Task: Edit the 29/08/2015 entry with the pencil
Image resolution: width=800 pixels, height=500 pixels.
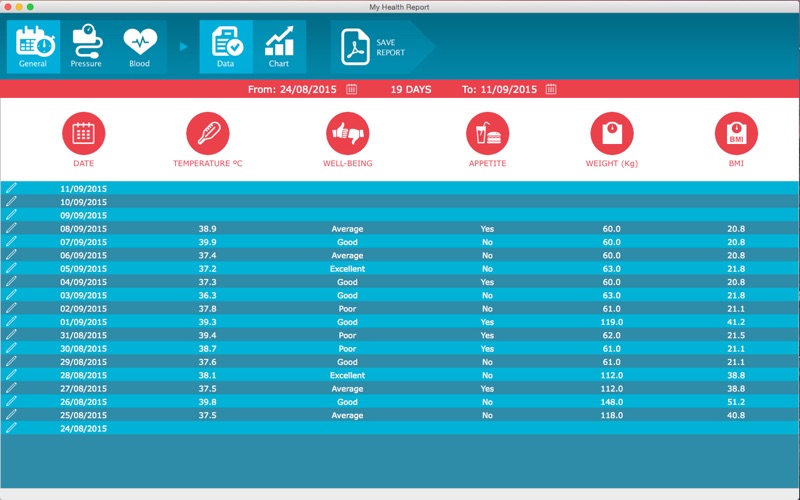Action: tap(11, 361)
